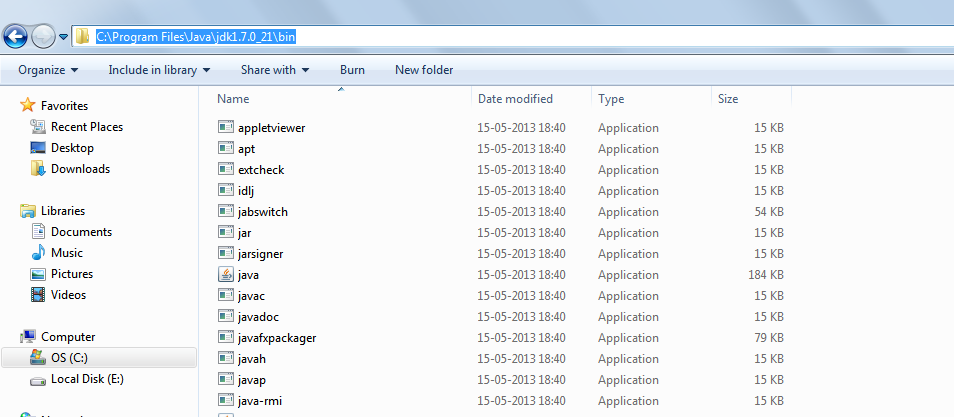Click the jar application icon

226,232
